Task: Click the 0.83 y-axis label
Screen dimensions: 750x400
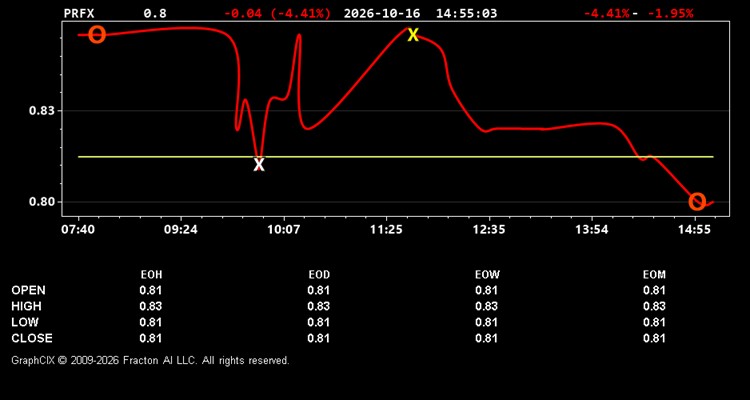Action: [42, 111]
